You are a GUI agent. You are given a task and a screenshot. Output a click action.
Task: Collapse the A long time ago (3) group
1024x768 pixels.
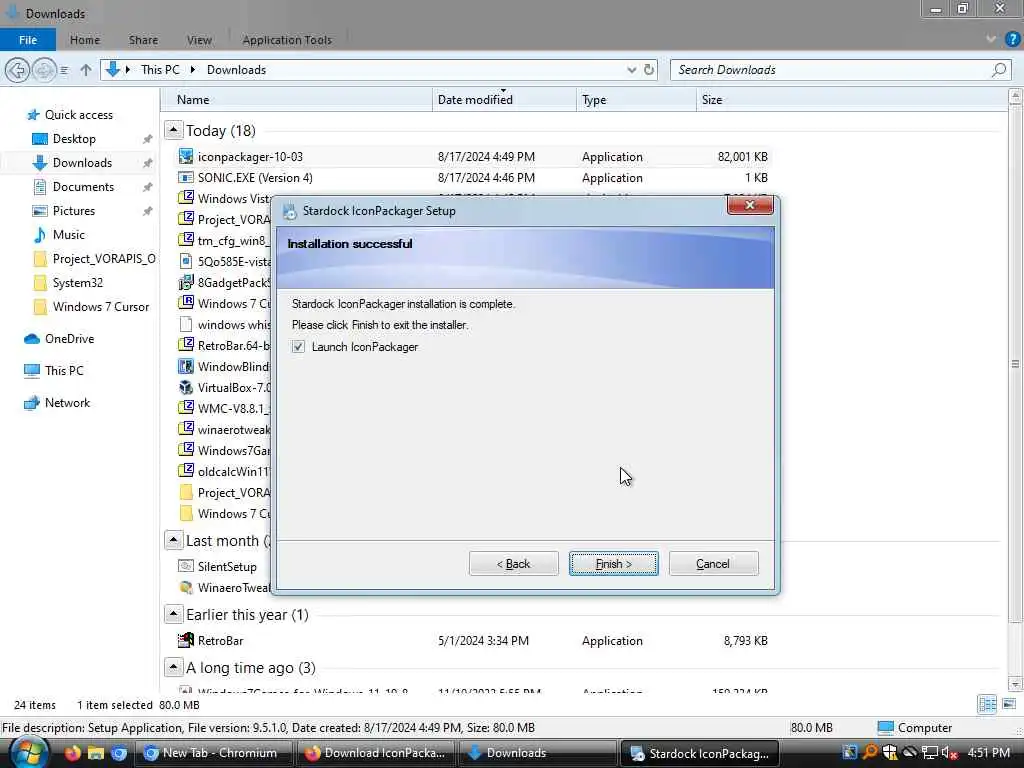point(173,667)
